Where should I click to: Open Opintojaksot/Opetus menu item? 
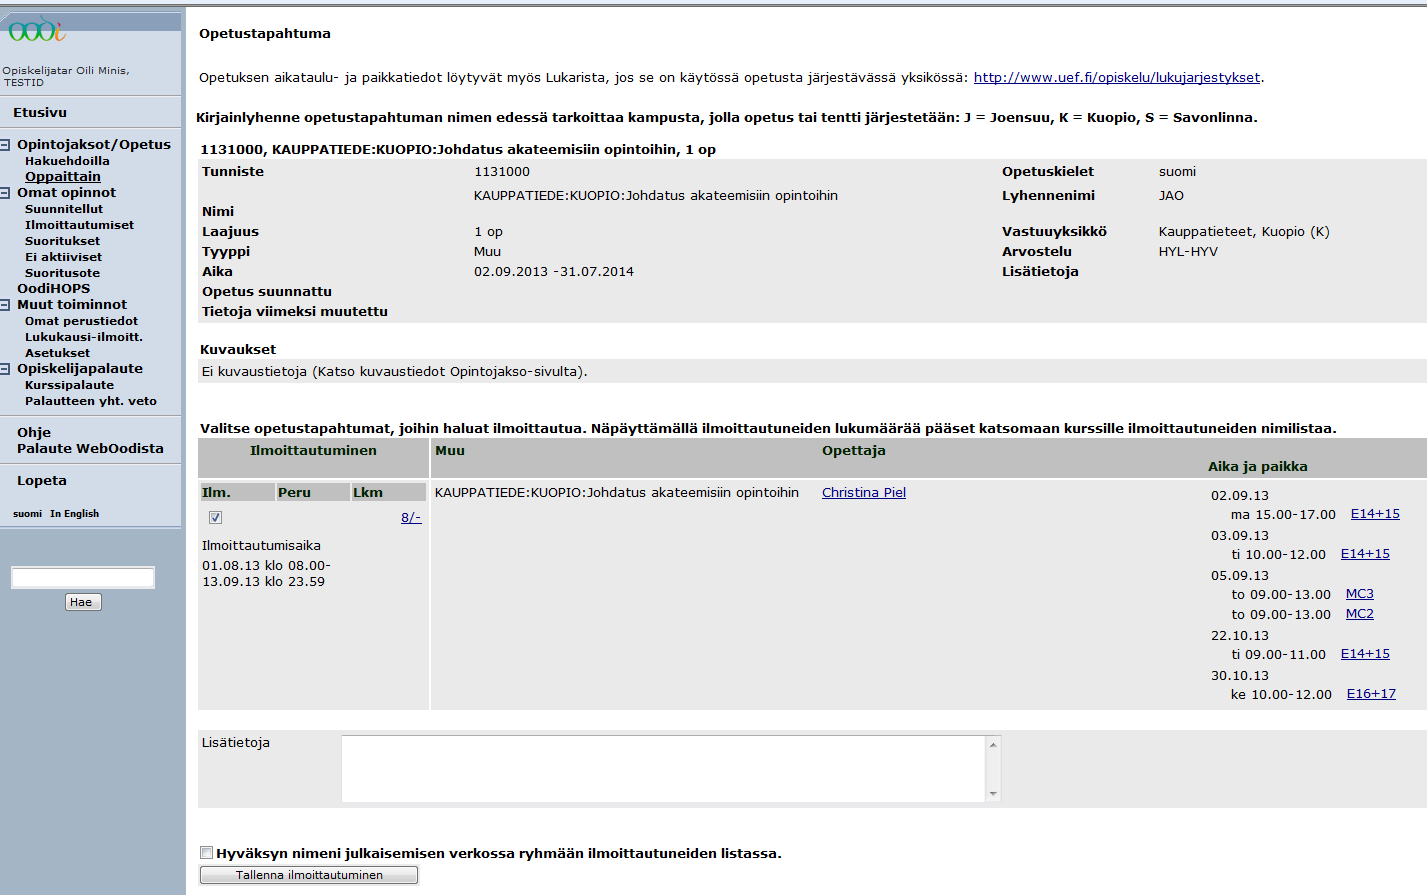94,145
